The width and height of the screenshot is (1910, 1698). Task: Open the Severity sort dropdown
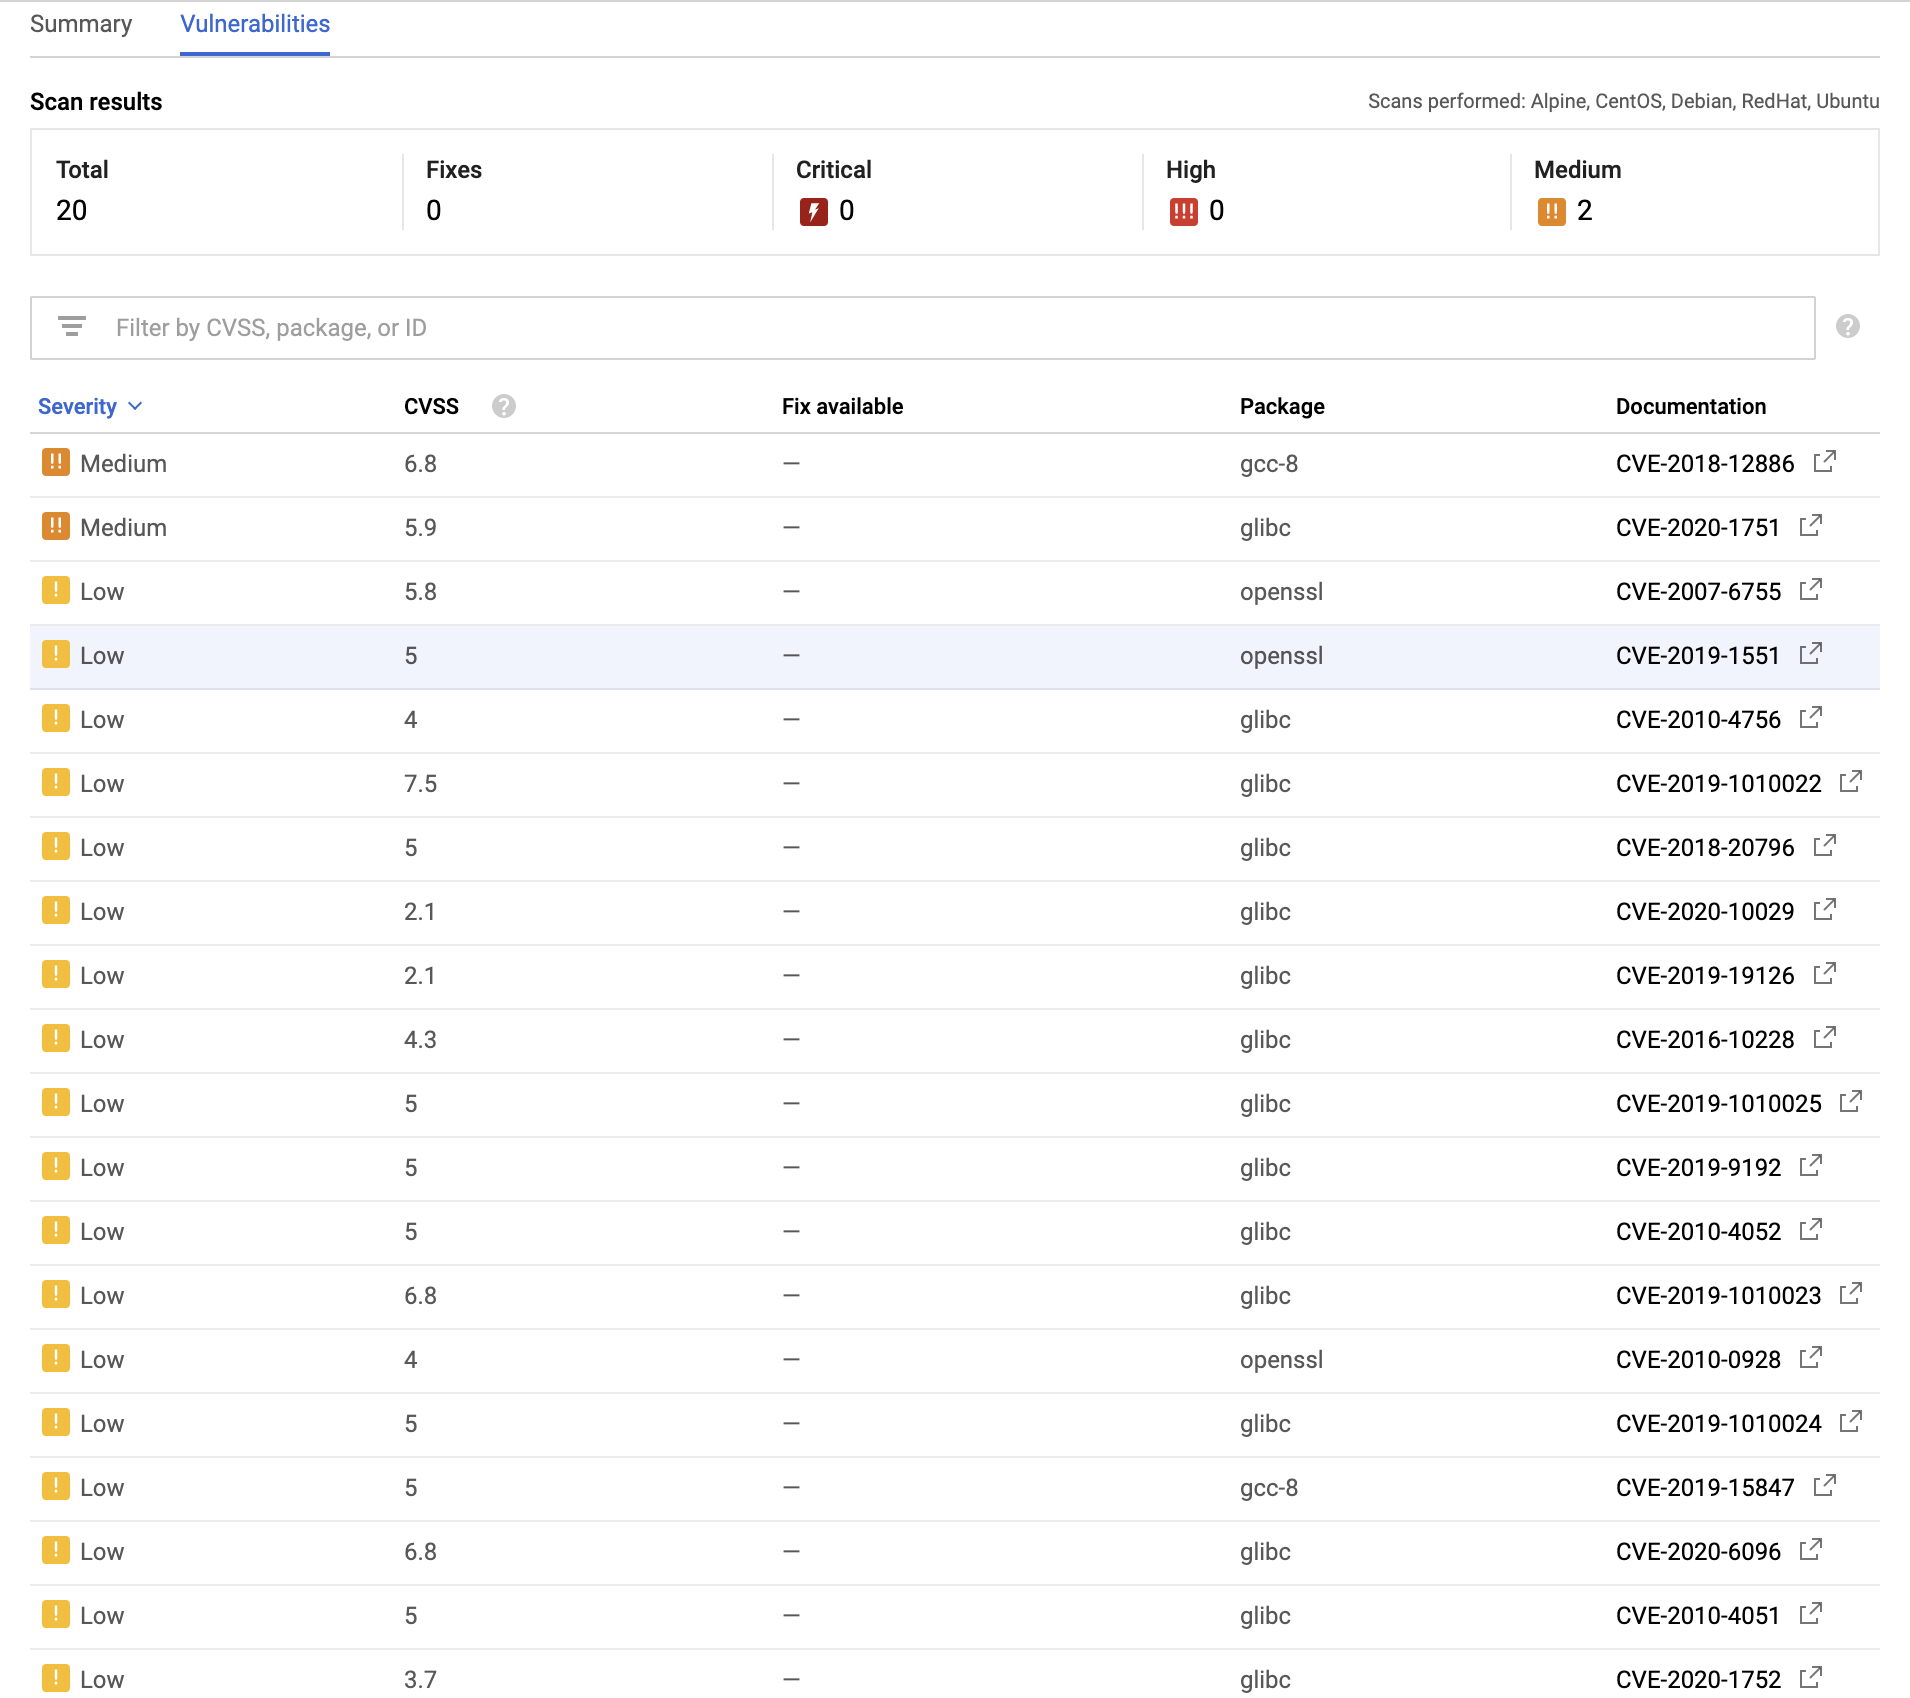90,406
